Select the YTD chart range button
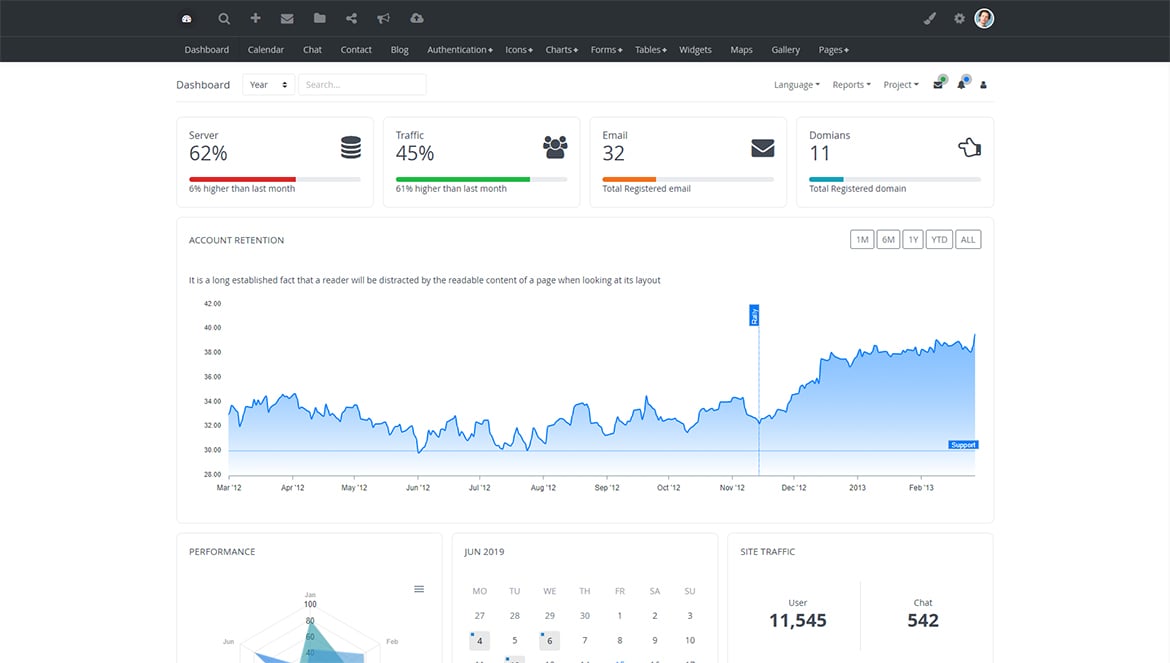Screen dimensions: 1170x663 pos(939,239)
